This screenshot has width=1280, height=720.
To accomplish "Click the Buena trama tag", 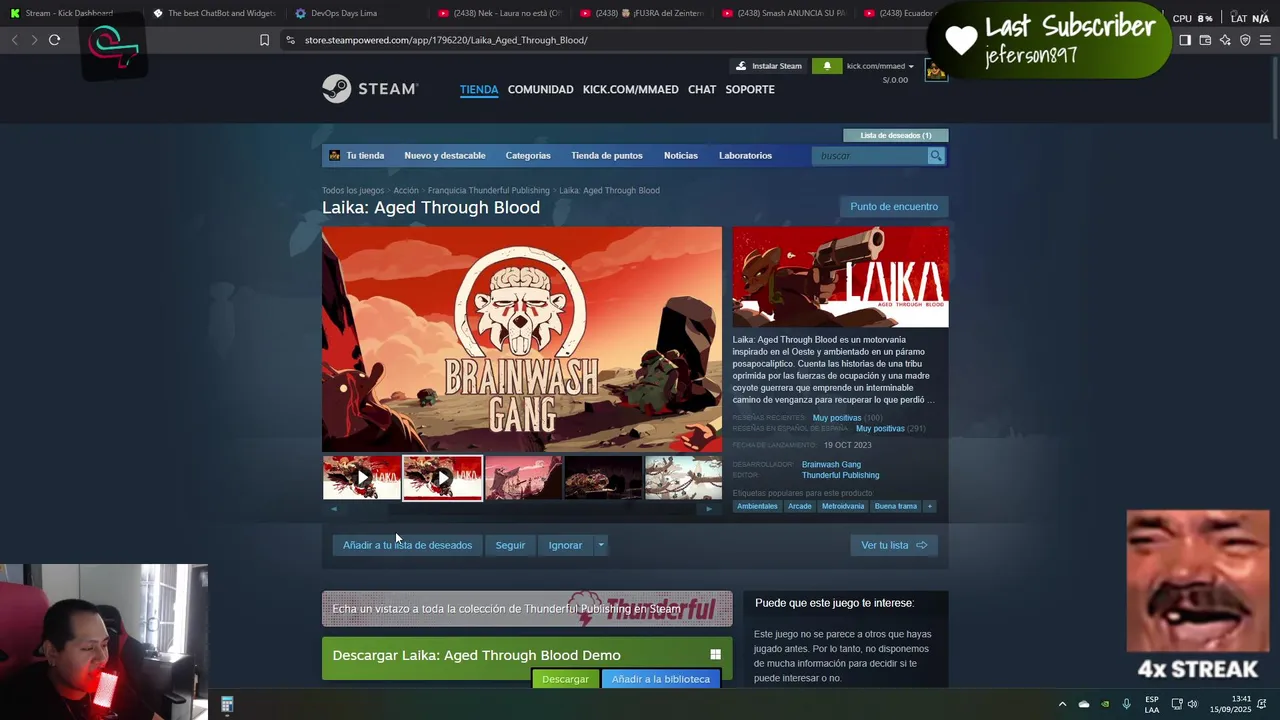I will pyautogui.click(x=896, y=506).
